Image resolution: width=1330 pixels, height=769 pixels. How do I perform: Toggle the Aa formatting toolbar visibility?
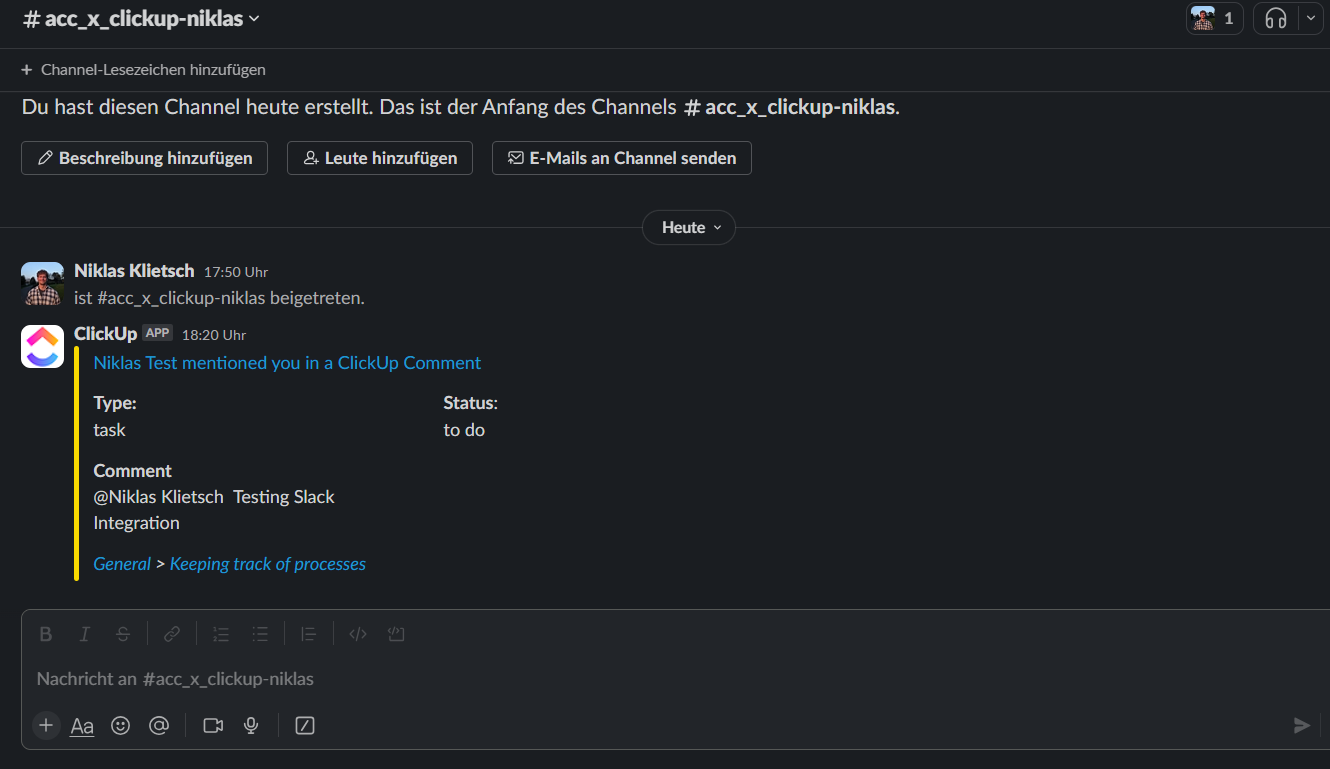click(x=82, y=726)
